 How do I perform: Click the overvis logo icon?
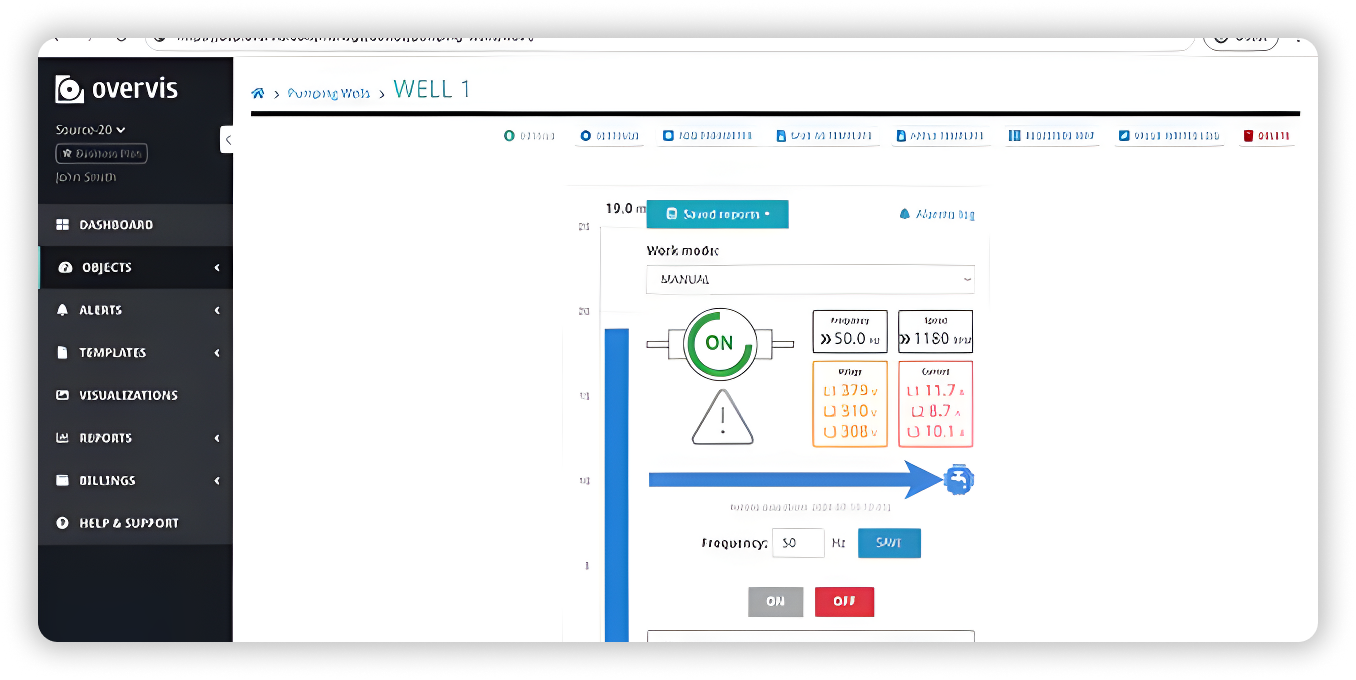click(x=69, y=89)
